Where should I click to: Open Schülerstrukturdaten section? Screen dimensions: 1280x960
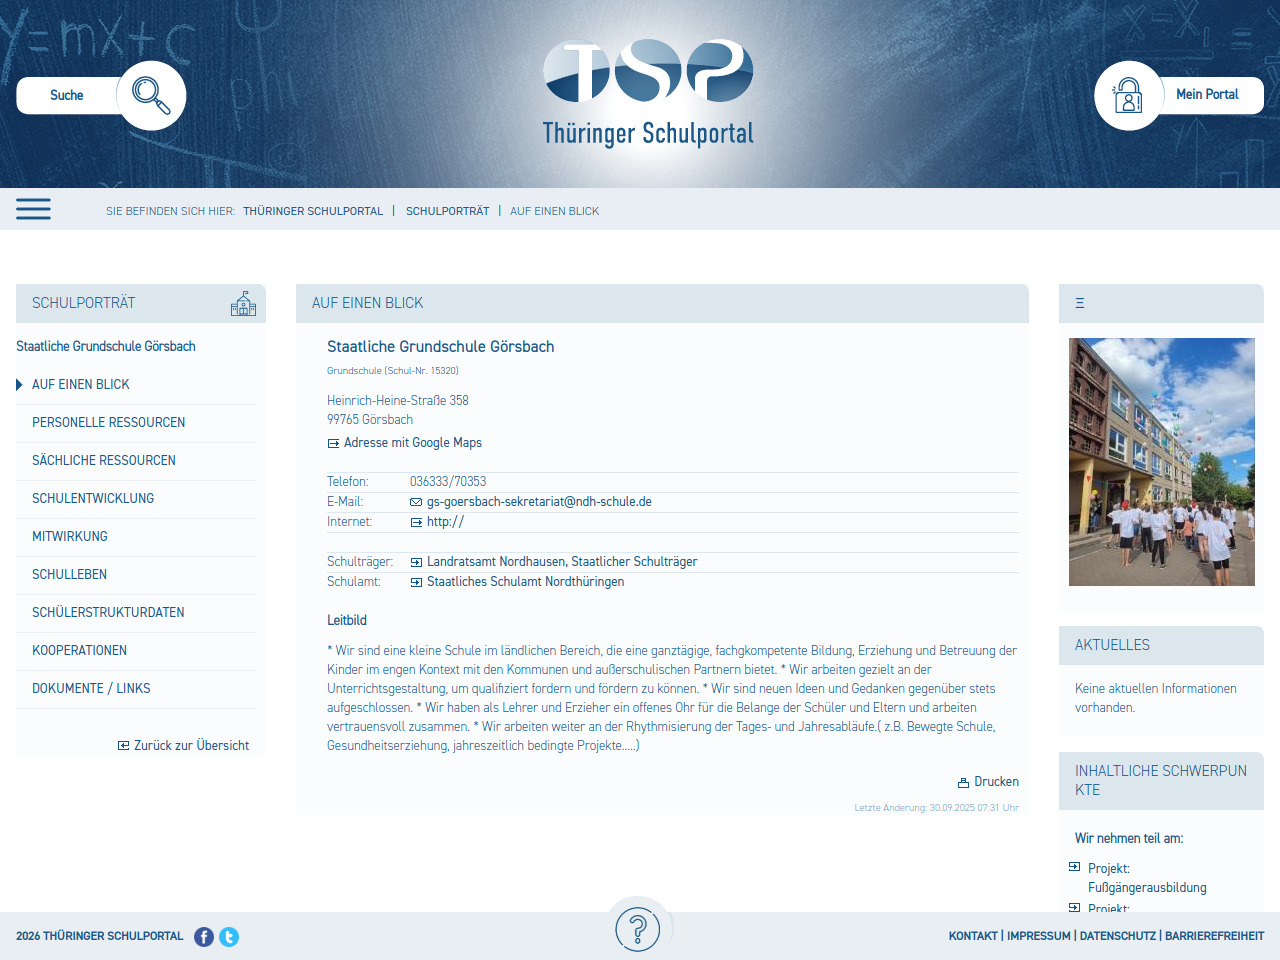pos(108,613)
